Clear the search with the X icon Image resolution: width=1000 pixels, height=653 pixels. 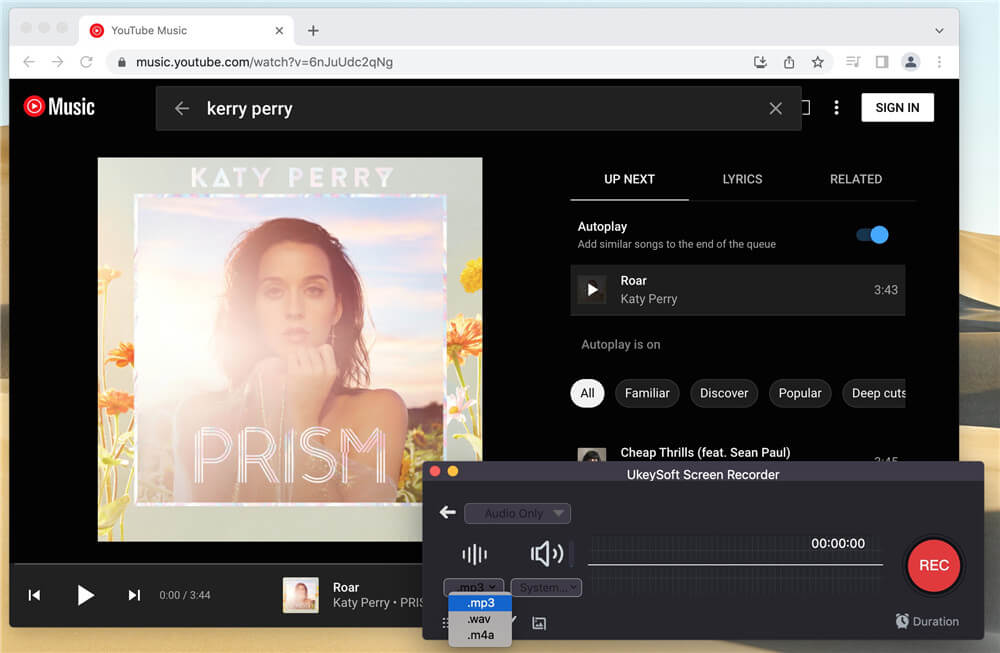[775, 108]
